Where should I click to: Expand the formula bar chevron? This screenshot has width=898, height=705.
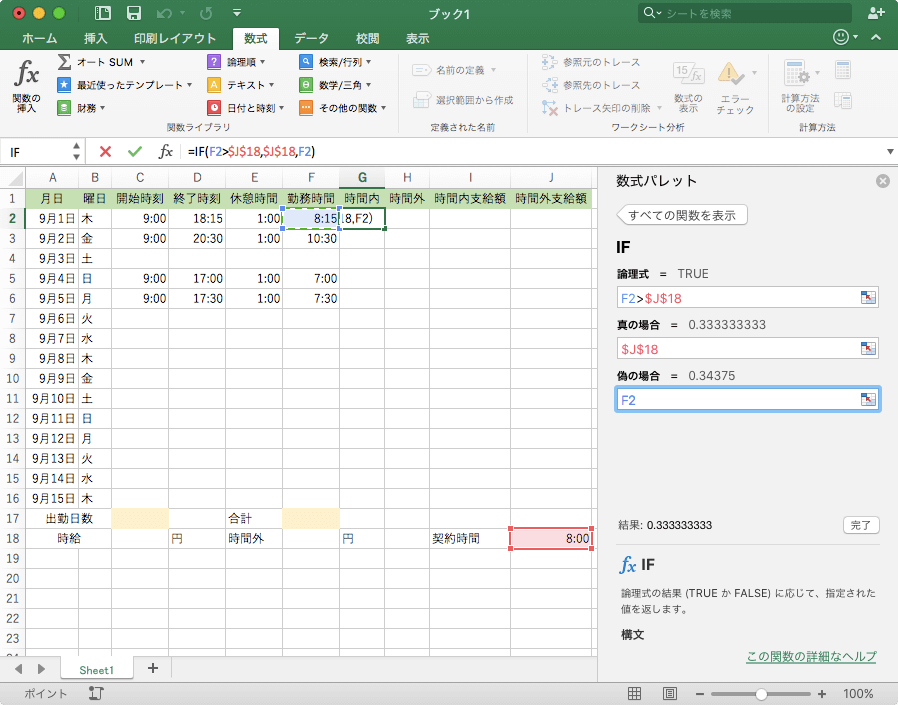[x=890, y=152]
